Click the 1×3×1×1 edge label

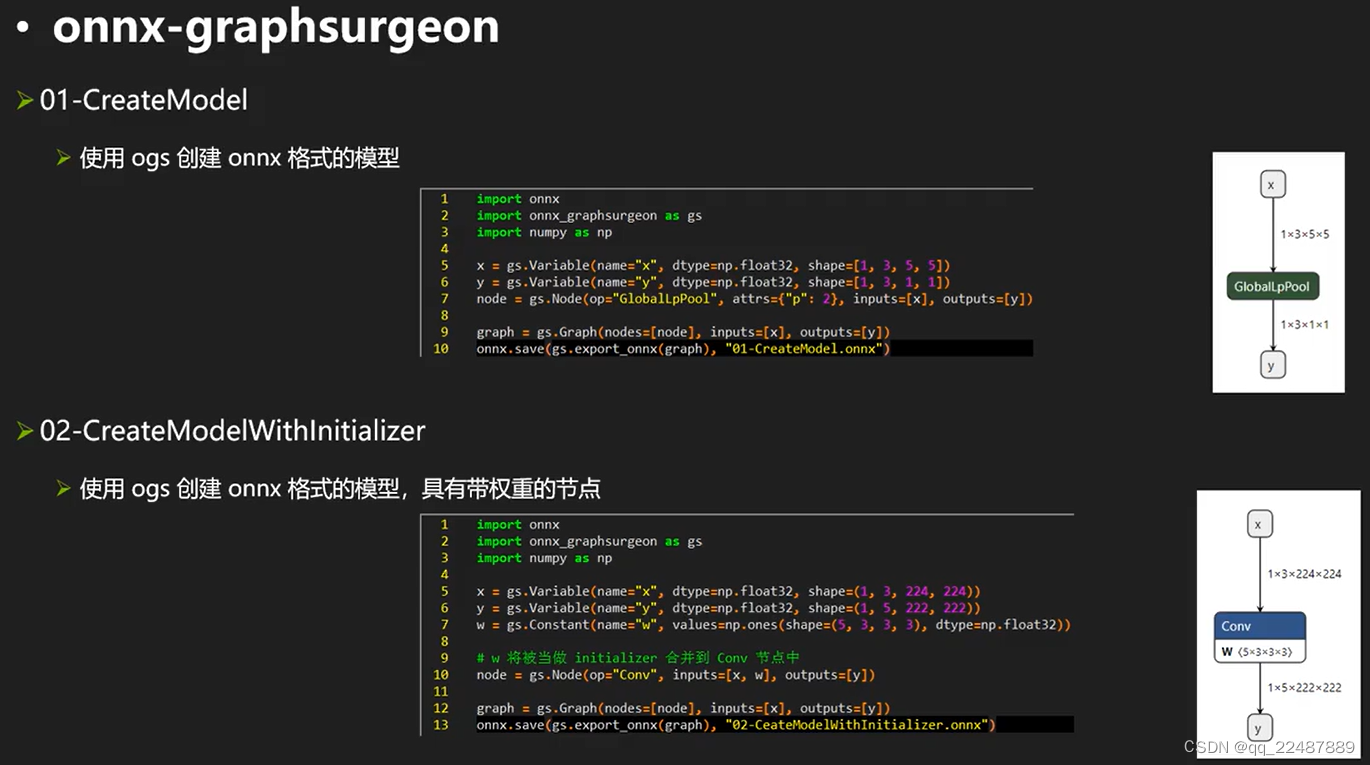(x=1305, y=325)
